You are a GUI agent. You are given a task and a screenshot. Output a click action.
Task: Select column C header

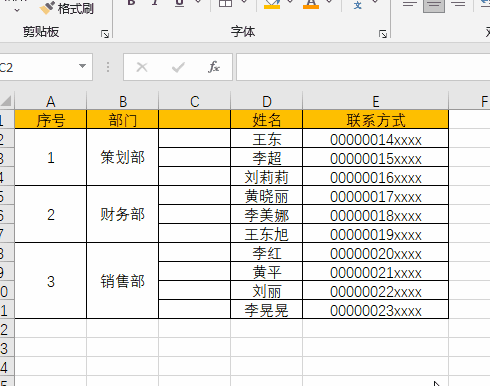click(x=195, y=101)
